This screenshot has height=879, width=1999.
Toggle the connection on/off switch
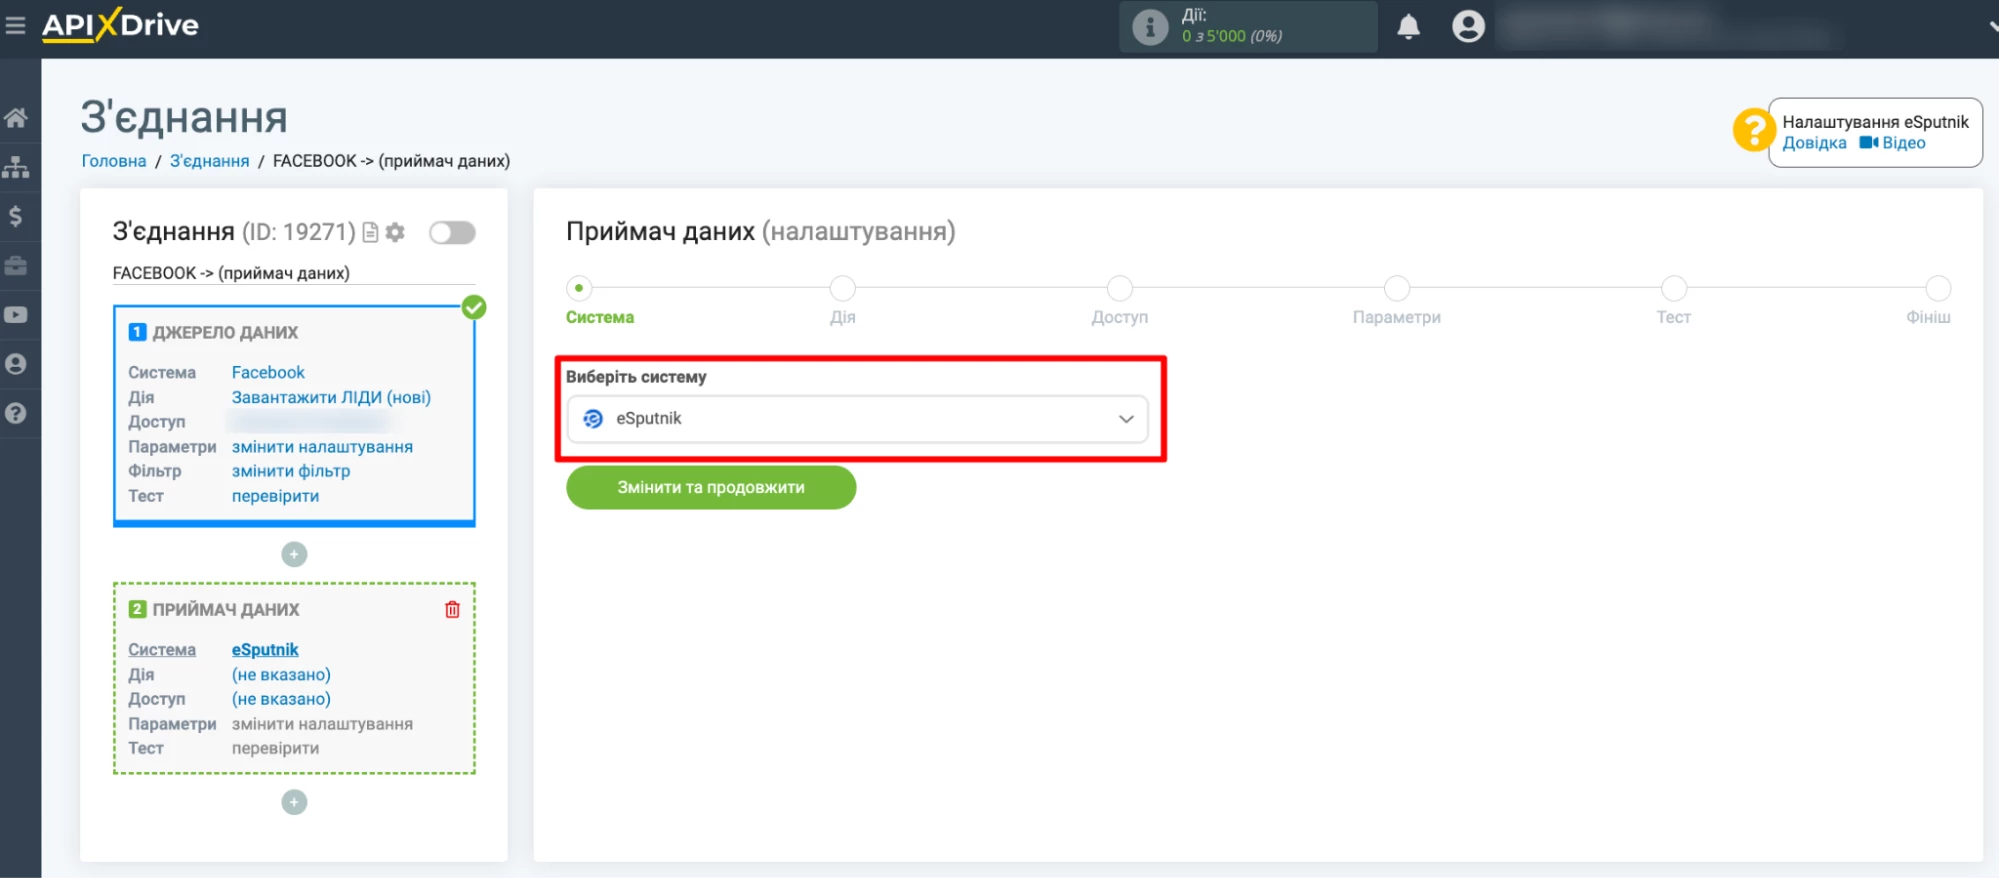point(452,233)
